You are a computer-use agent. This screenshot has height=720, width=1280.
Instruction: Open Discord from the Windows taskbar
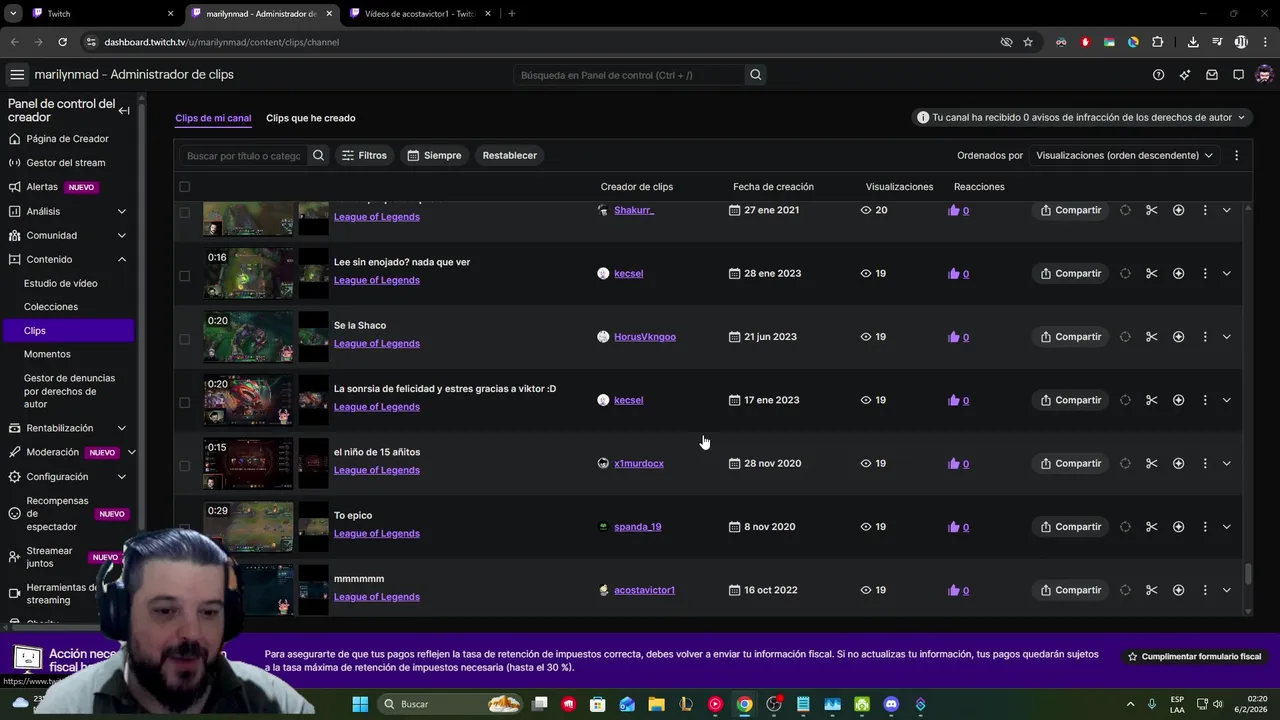pos(891,704)
